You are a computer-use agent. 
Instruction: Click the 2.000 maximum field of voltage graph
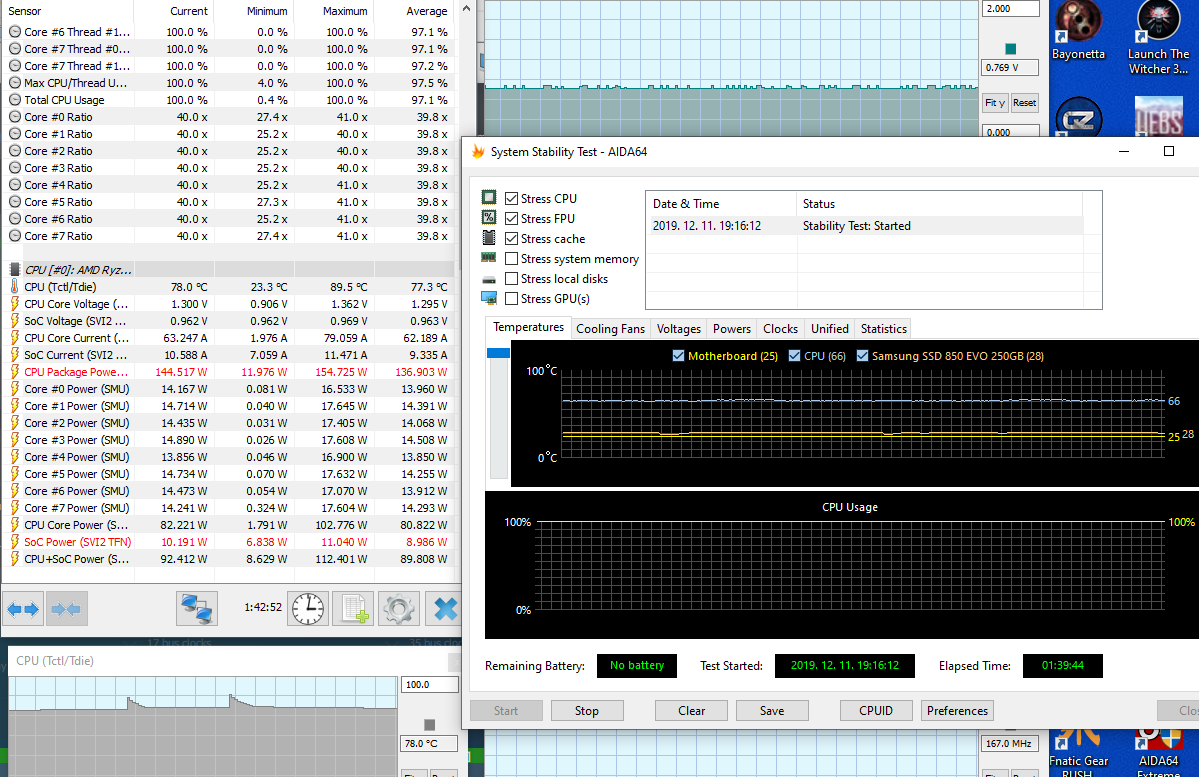tap(1010, 8)
